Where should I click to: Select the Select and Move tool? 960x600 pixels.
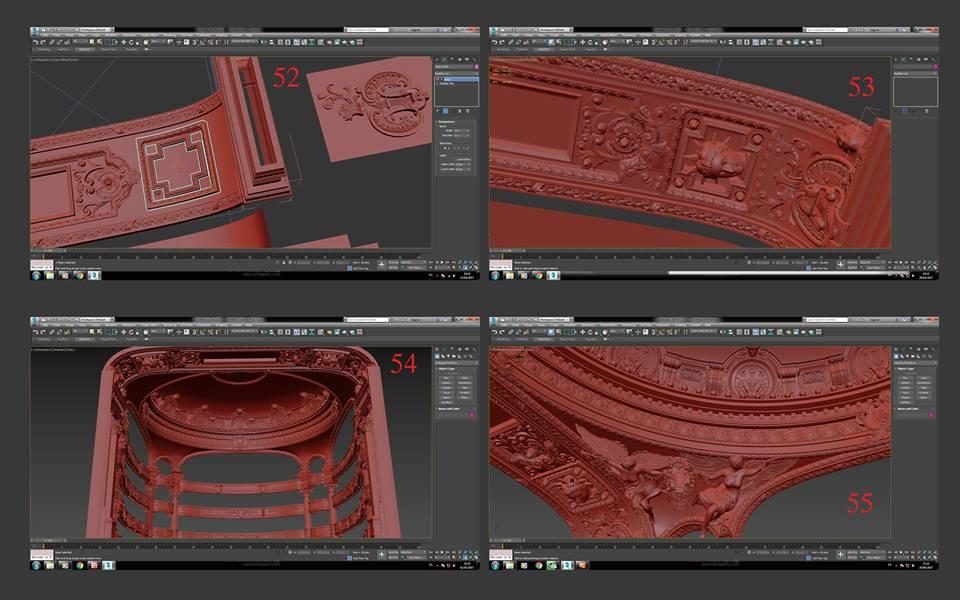(x=123, y=43)
